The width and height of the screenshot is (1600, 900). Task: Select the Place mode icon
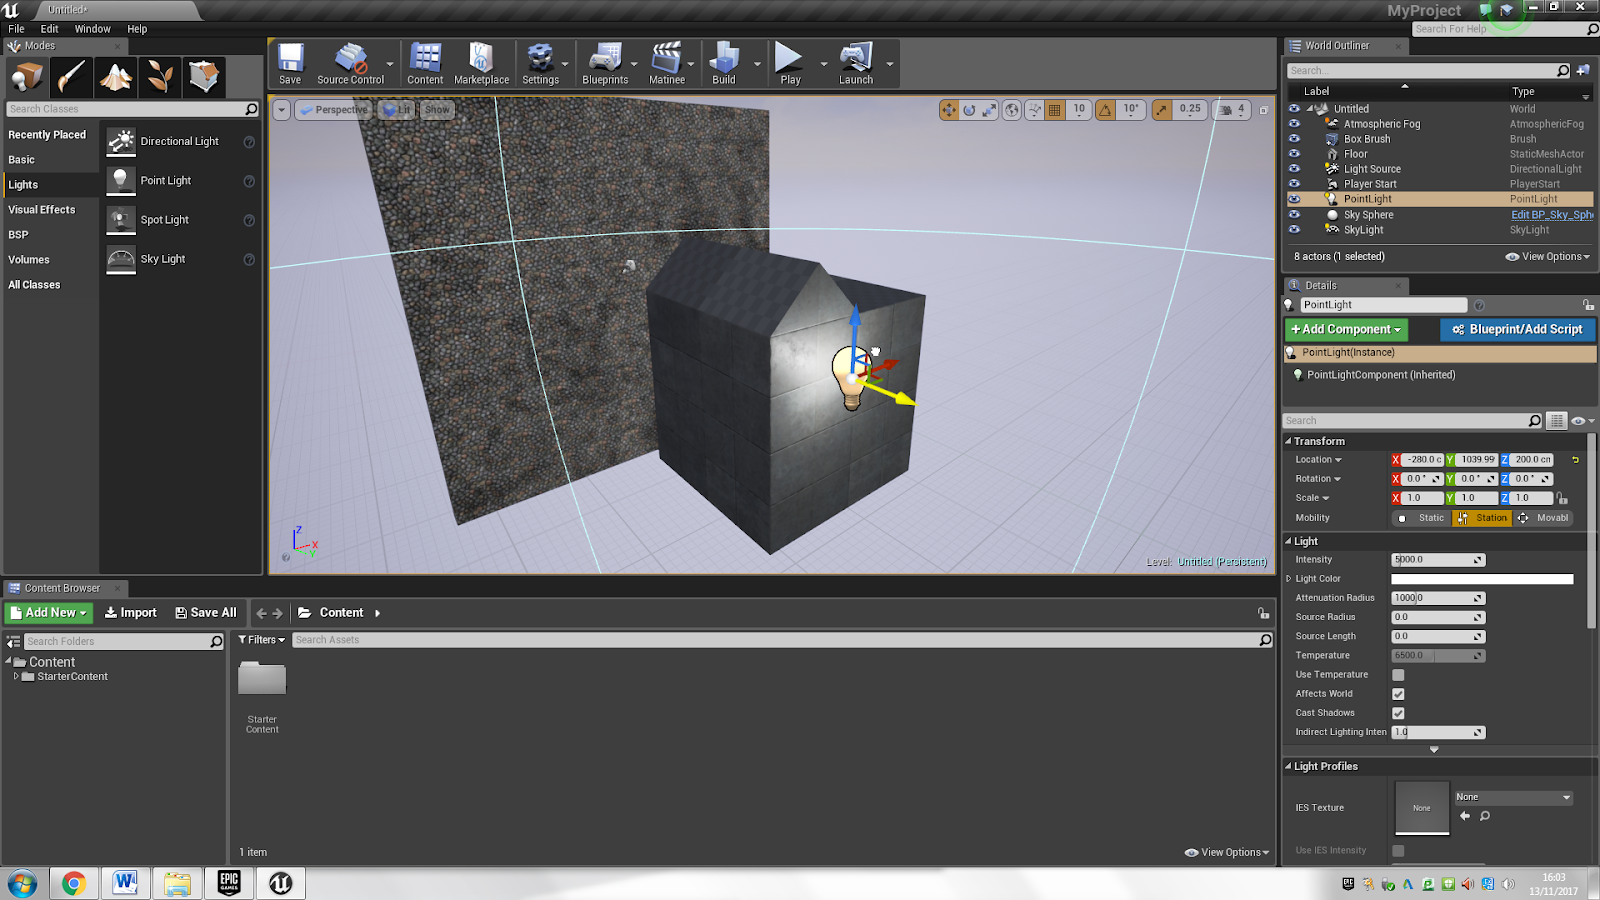click(27, 77)
